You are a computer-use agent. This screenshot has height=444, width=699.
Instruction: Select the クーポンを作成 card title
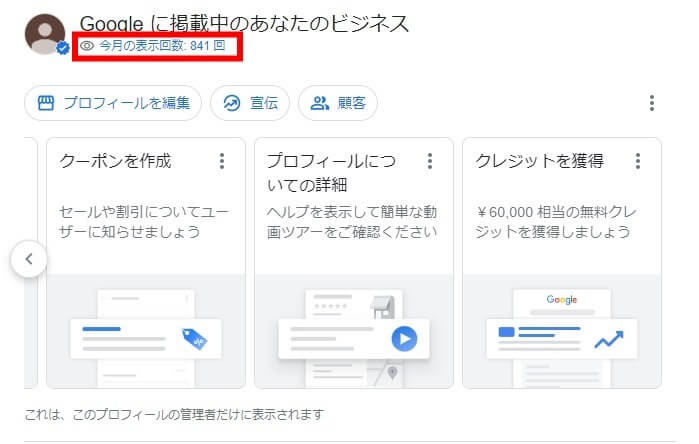tap(115, 161)
